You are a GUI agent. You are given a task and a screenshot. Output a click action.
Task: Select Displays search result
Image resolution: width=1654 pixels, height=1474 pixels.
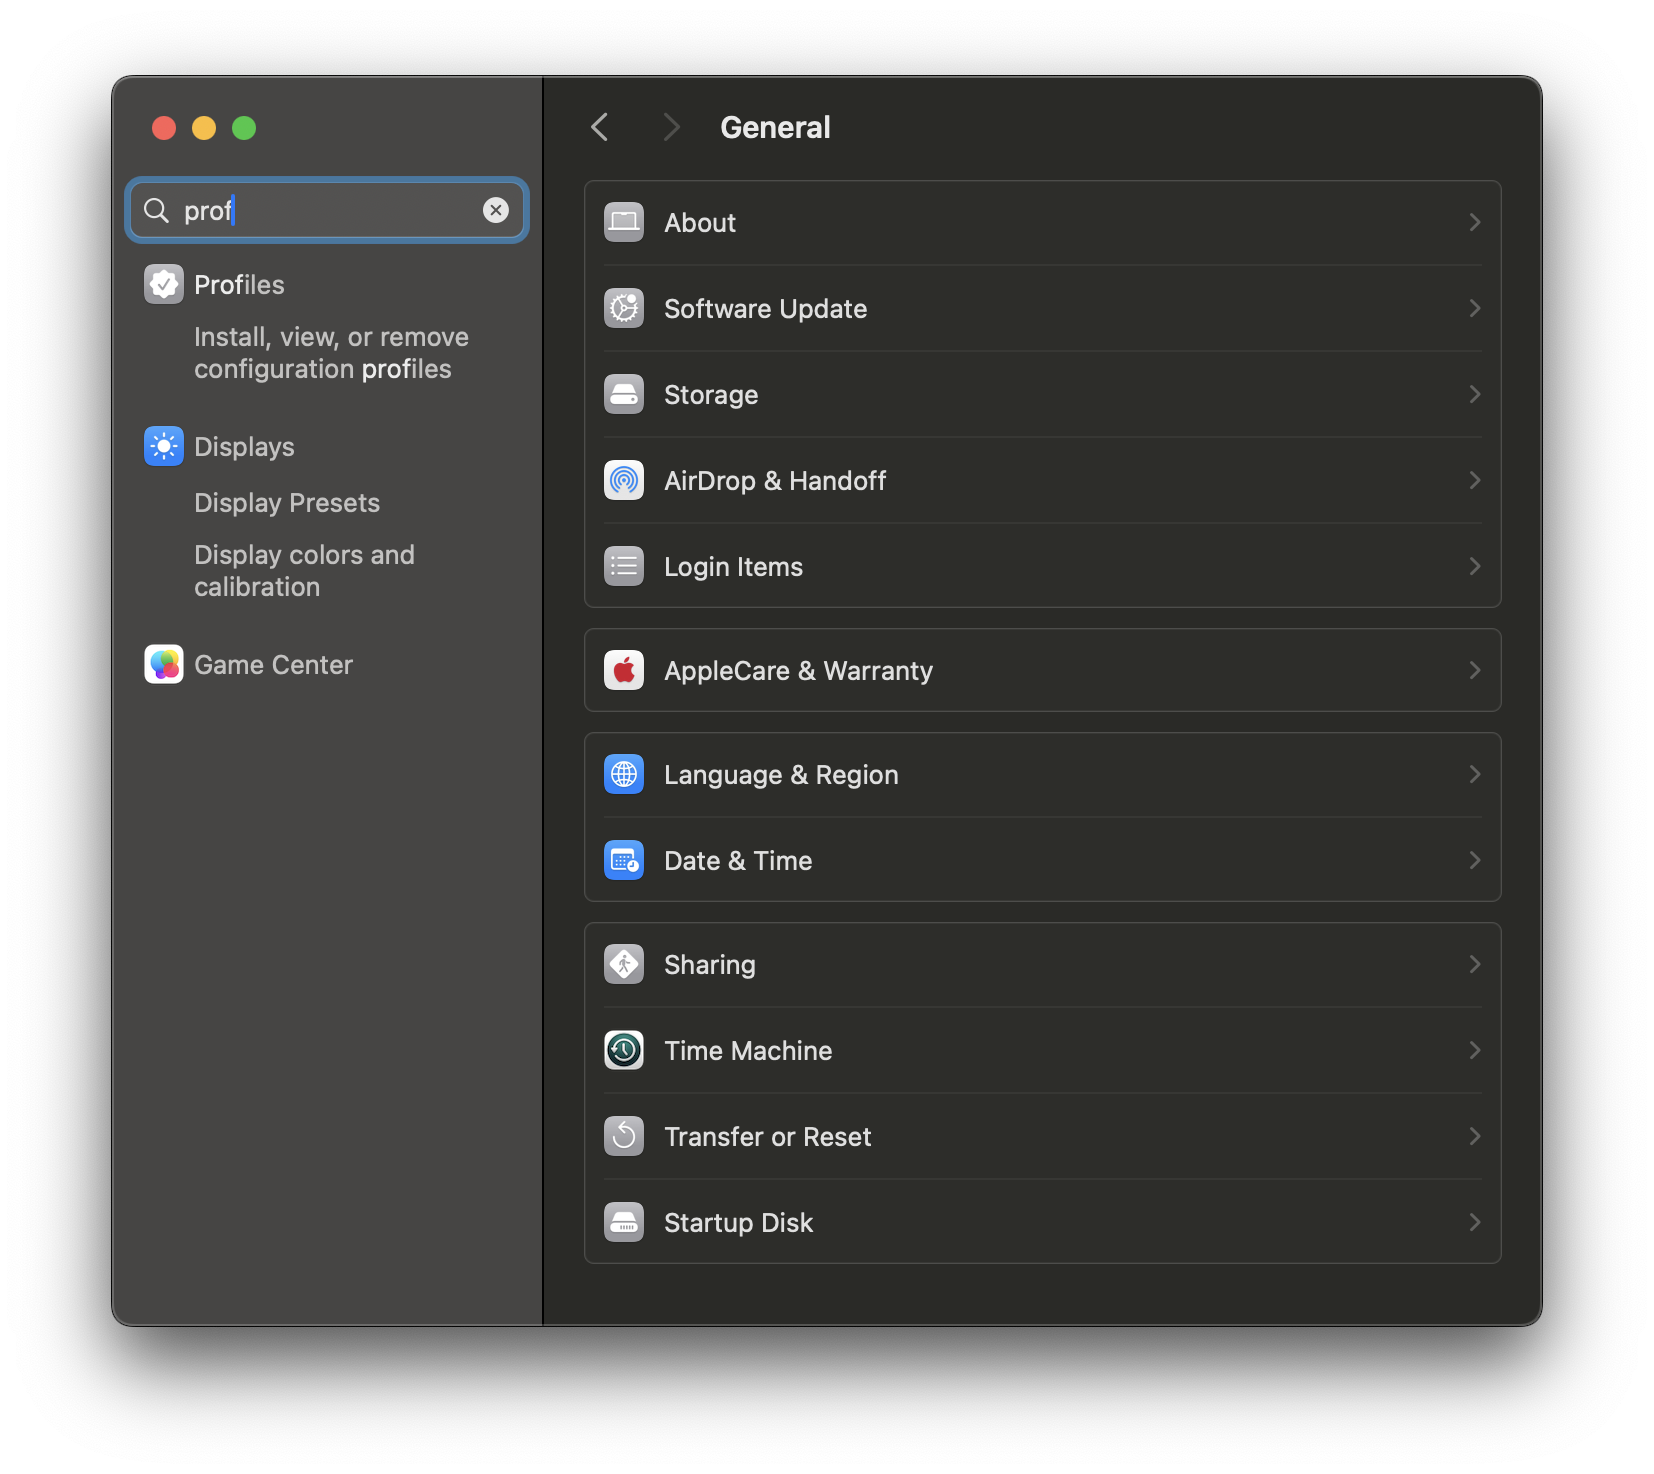[x=244, y=447]
